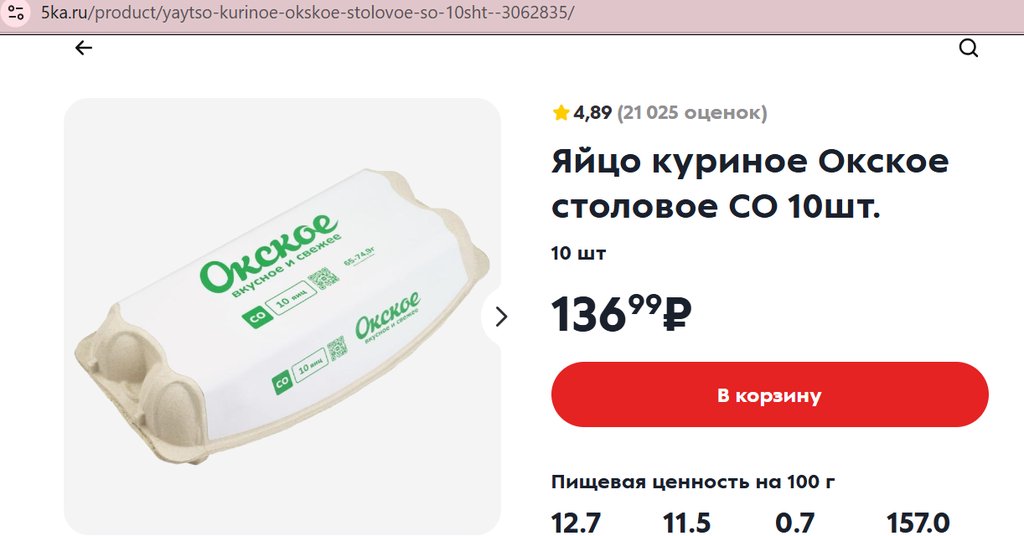The height and width of the screenshot is (536, 1024).
Task: Click the 136.99 ₽ price
Action: 620,314
